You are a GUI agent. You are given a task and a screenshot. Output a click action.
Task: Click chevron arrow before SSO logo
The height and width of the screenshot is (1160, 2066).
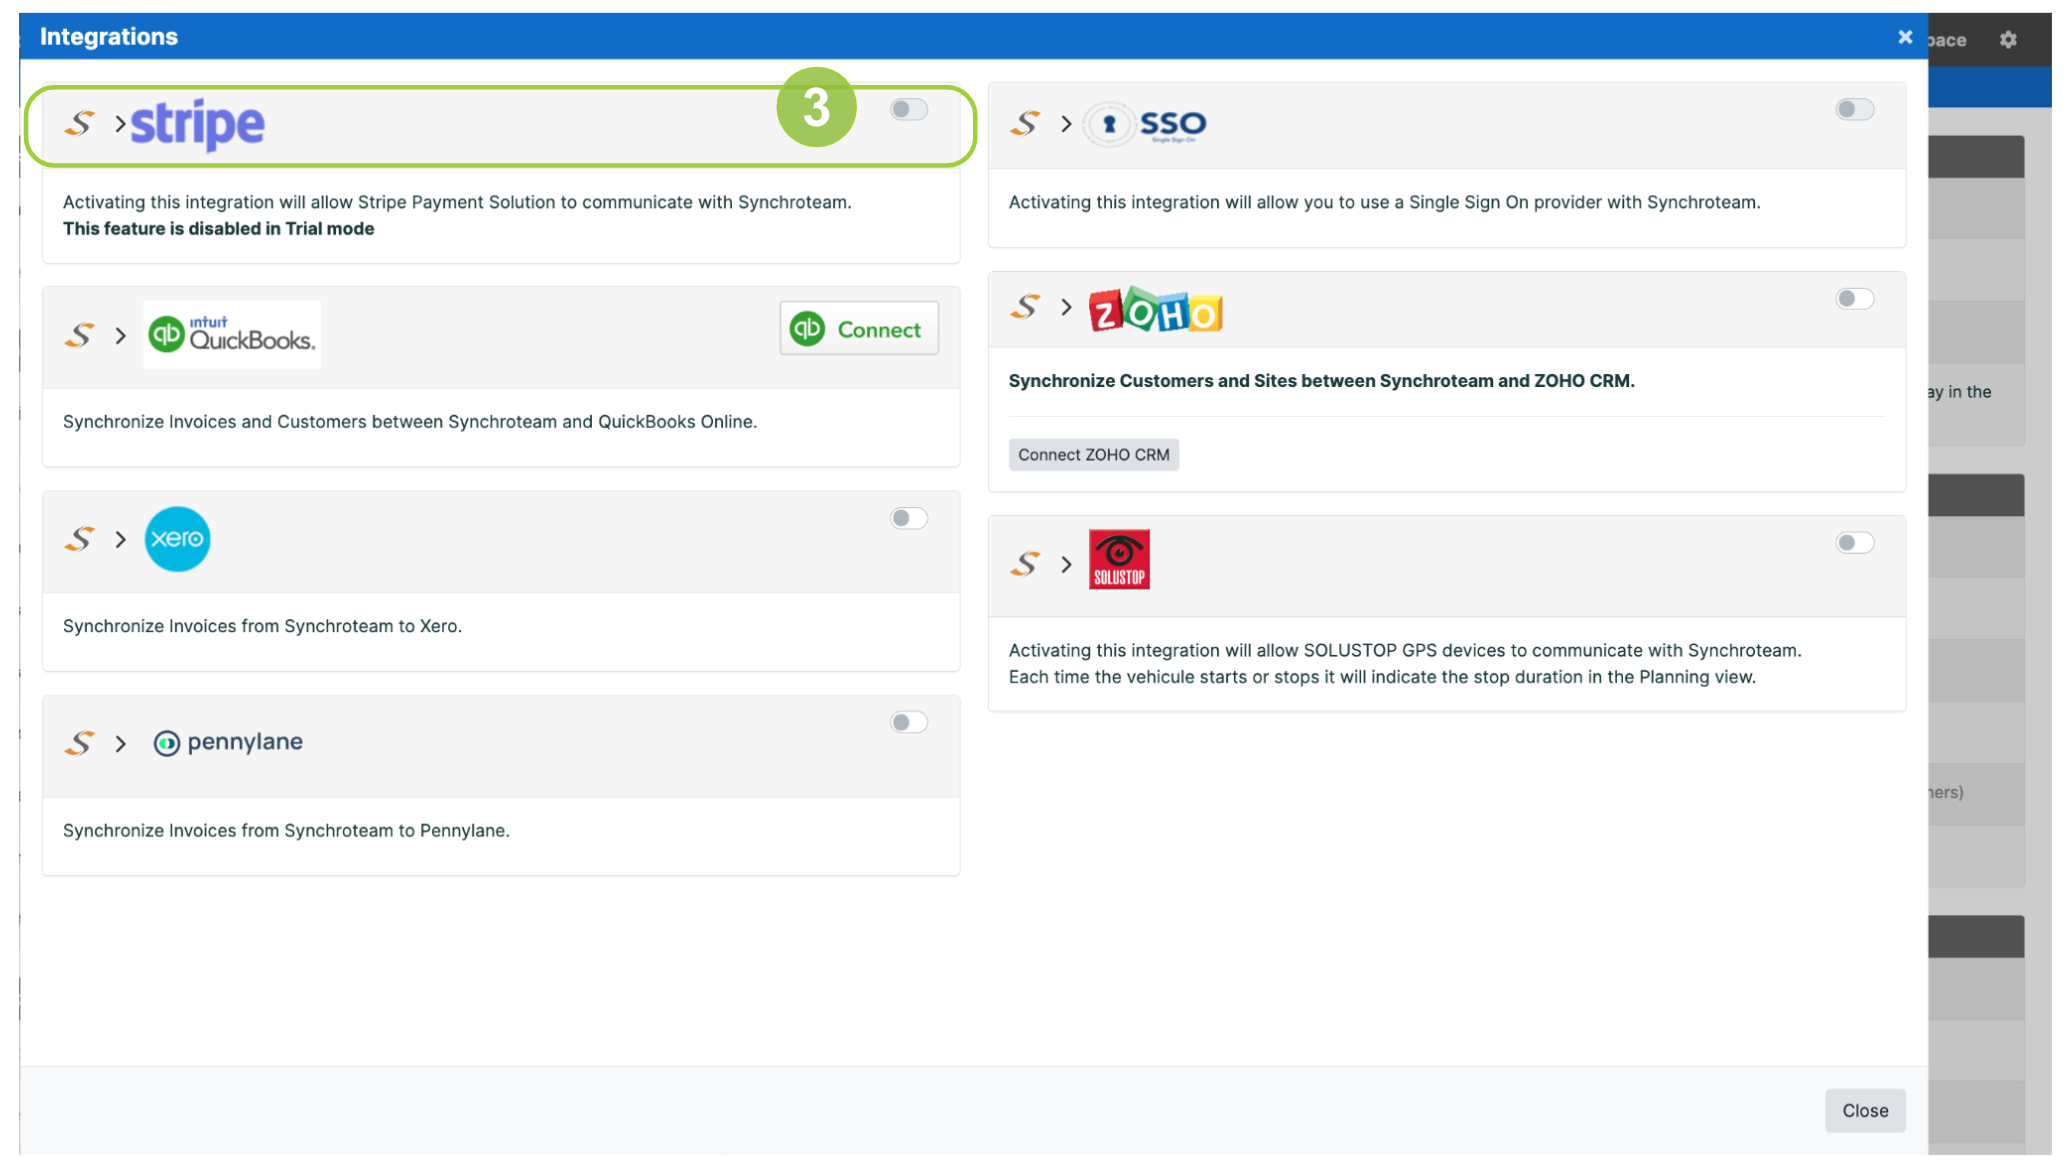tap(1066, 124)
